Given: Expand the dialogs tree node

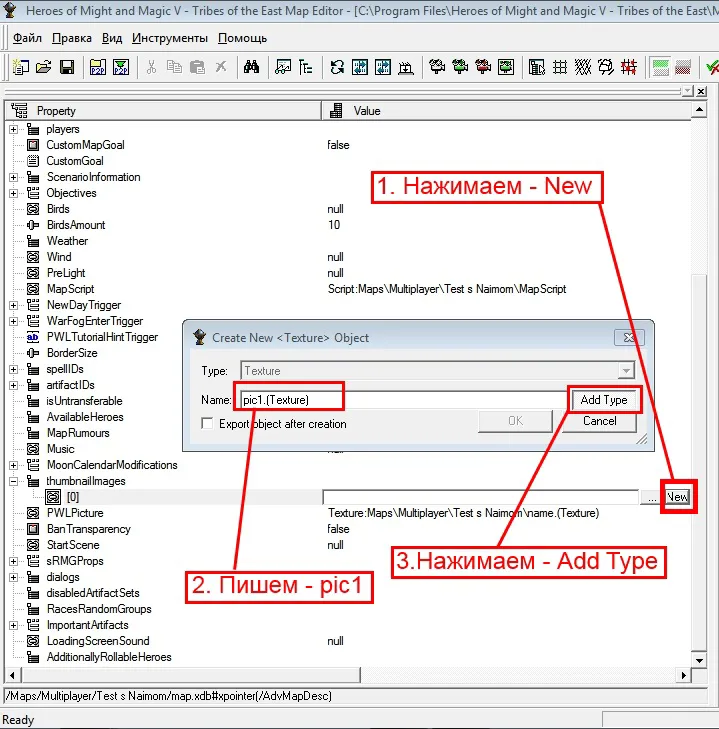Looking at the screenshot, I should pyautogui.click(x=13, y=577).
